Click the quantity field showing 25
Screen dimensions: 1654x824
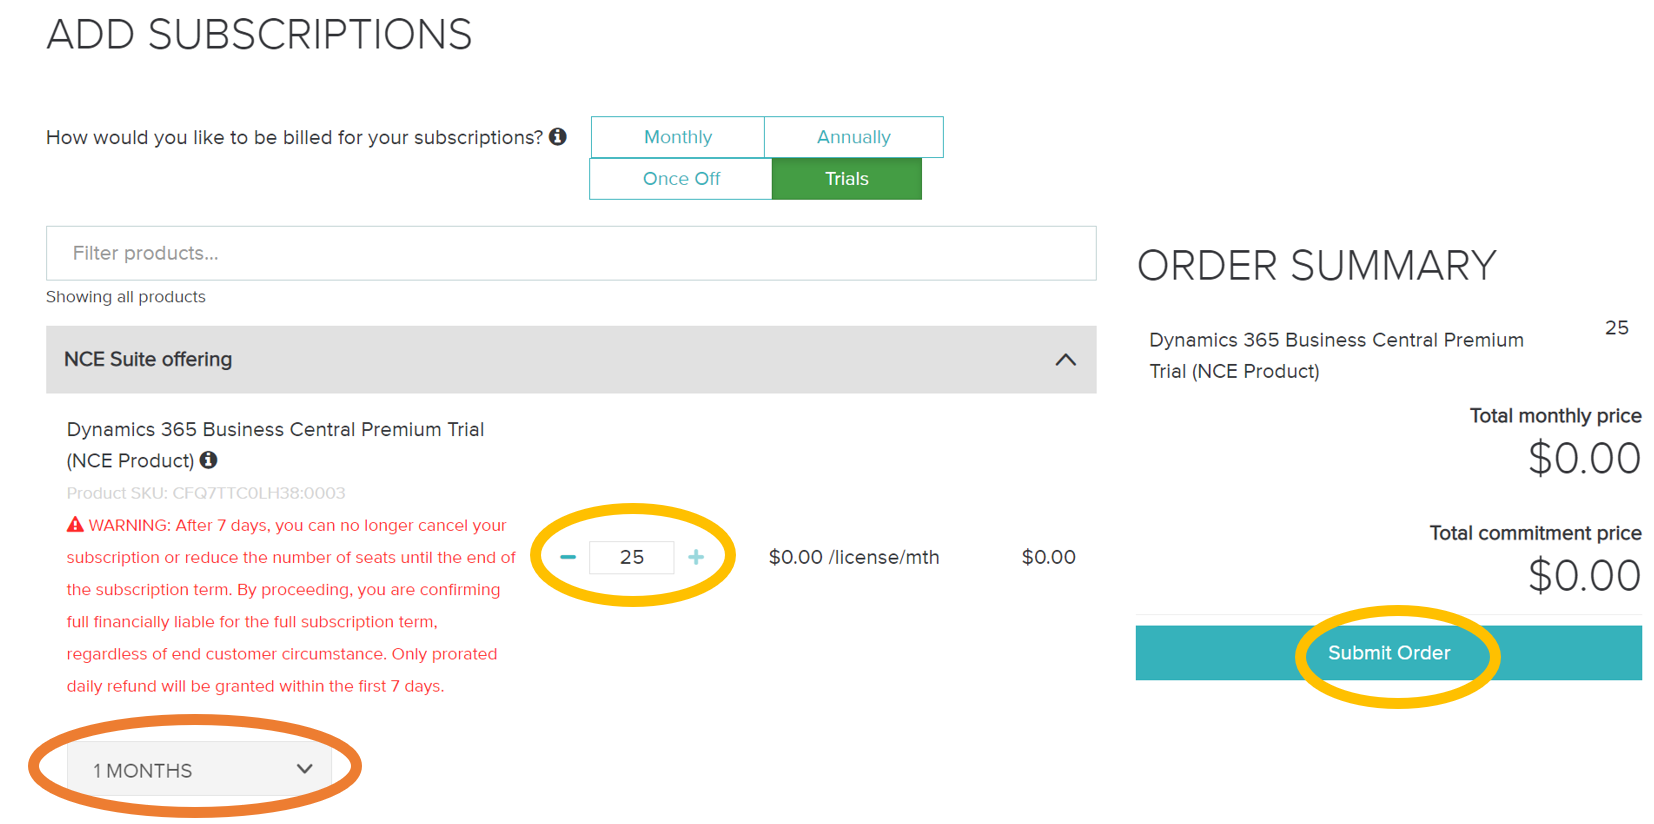tap(632, 557)
